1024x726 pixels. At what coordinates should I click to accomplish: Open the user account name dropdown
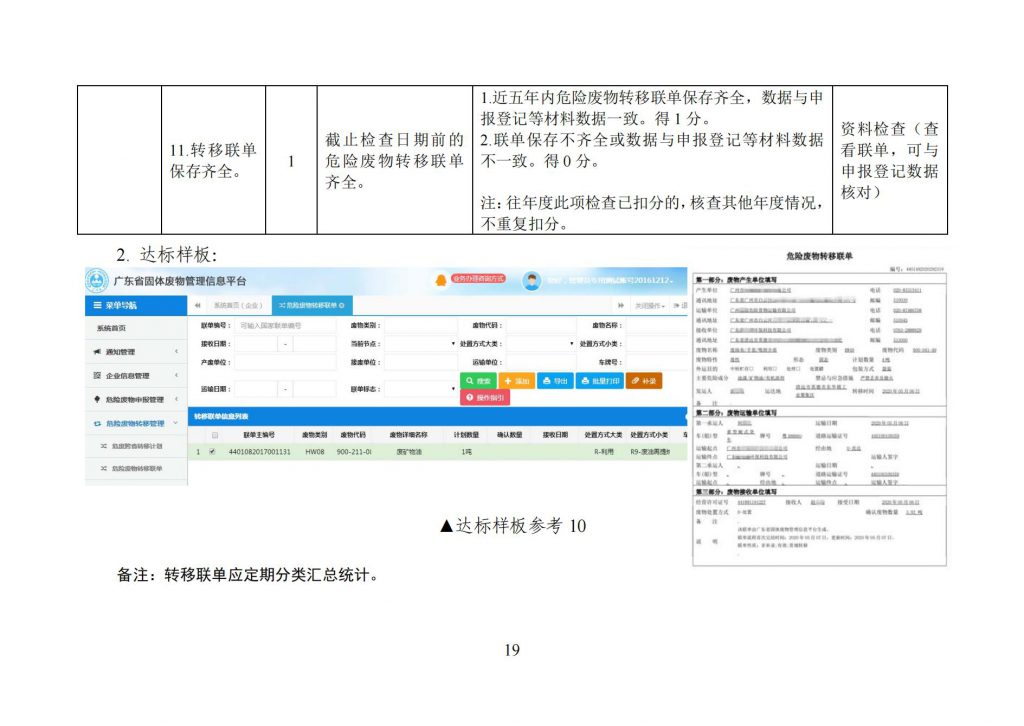[x=611, y=281]
